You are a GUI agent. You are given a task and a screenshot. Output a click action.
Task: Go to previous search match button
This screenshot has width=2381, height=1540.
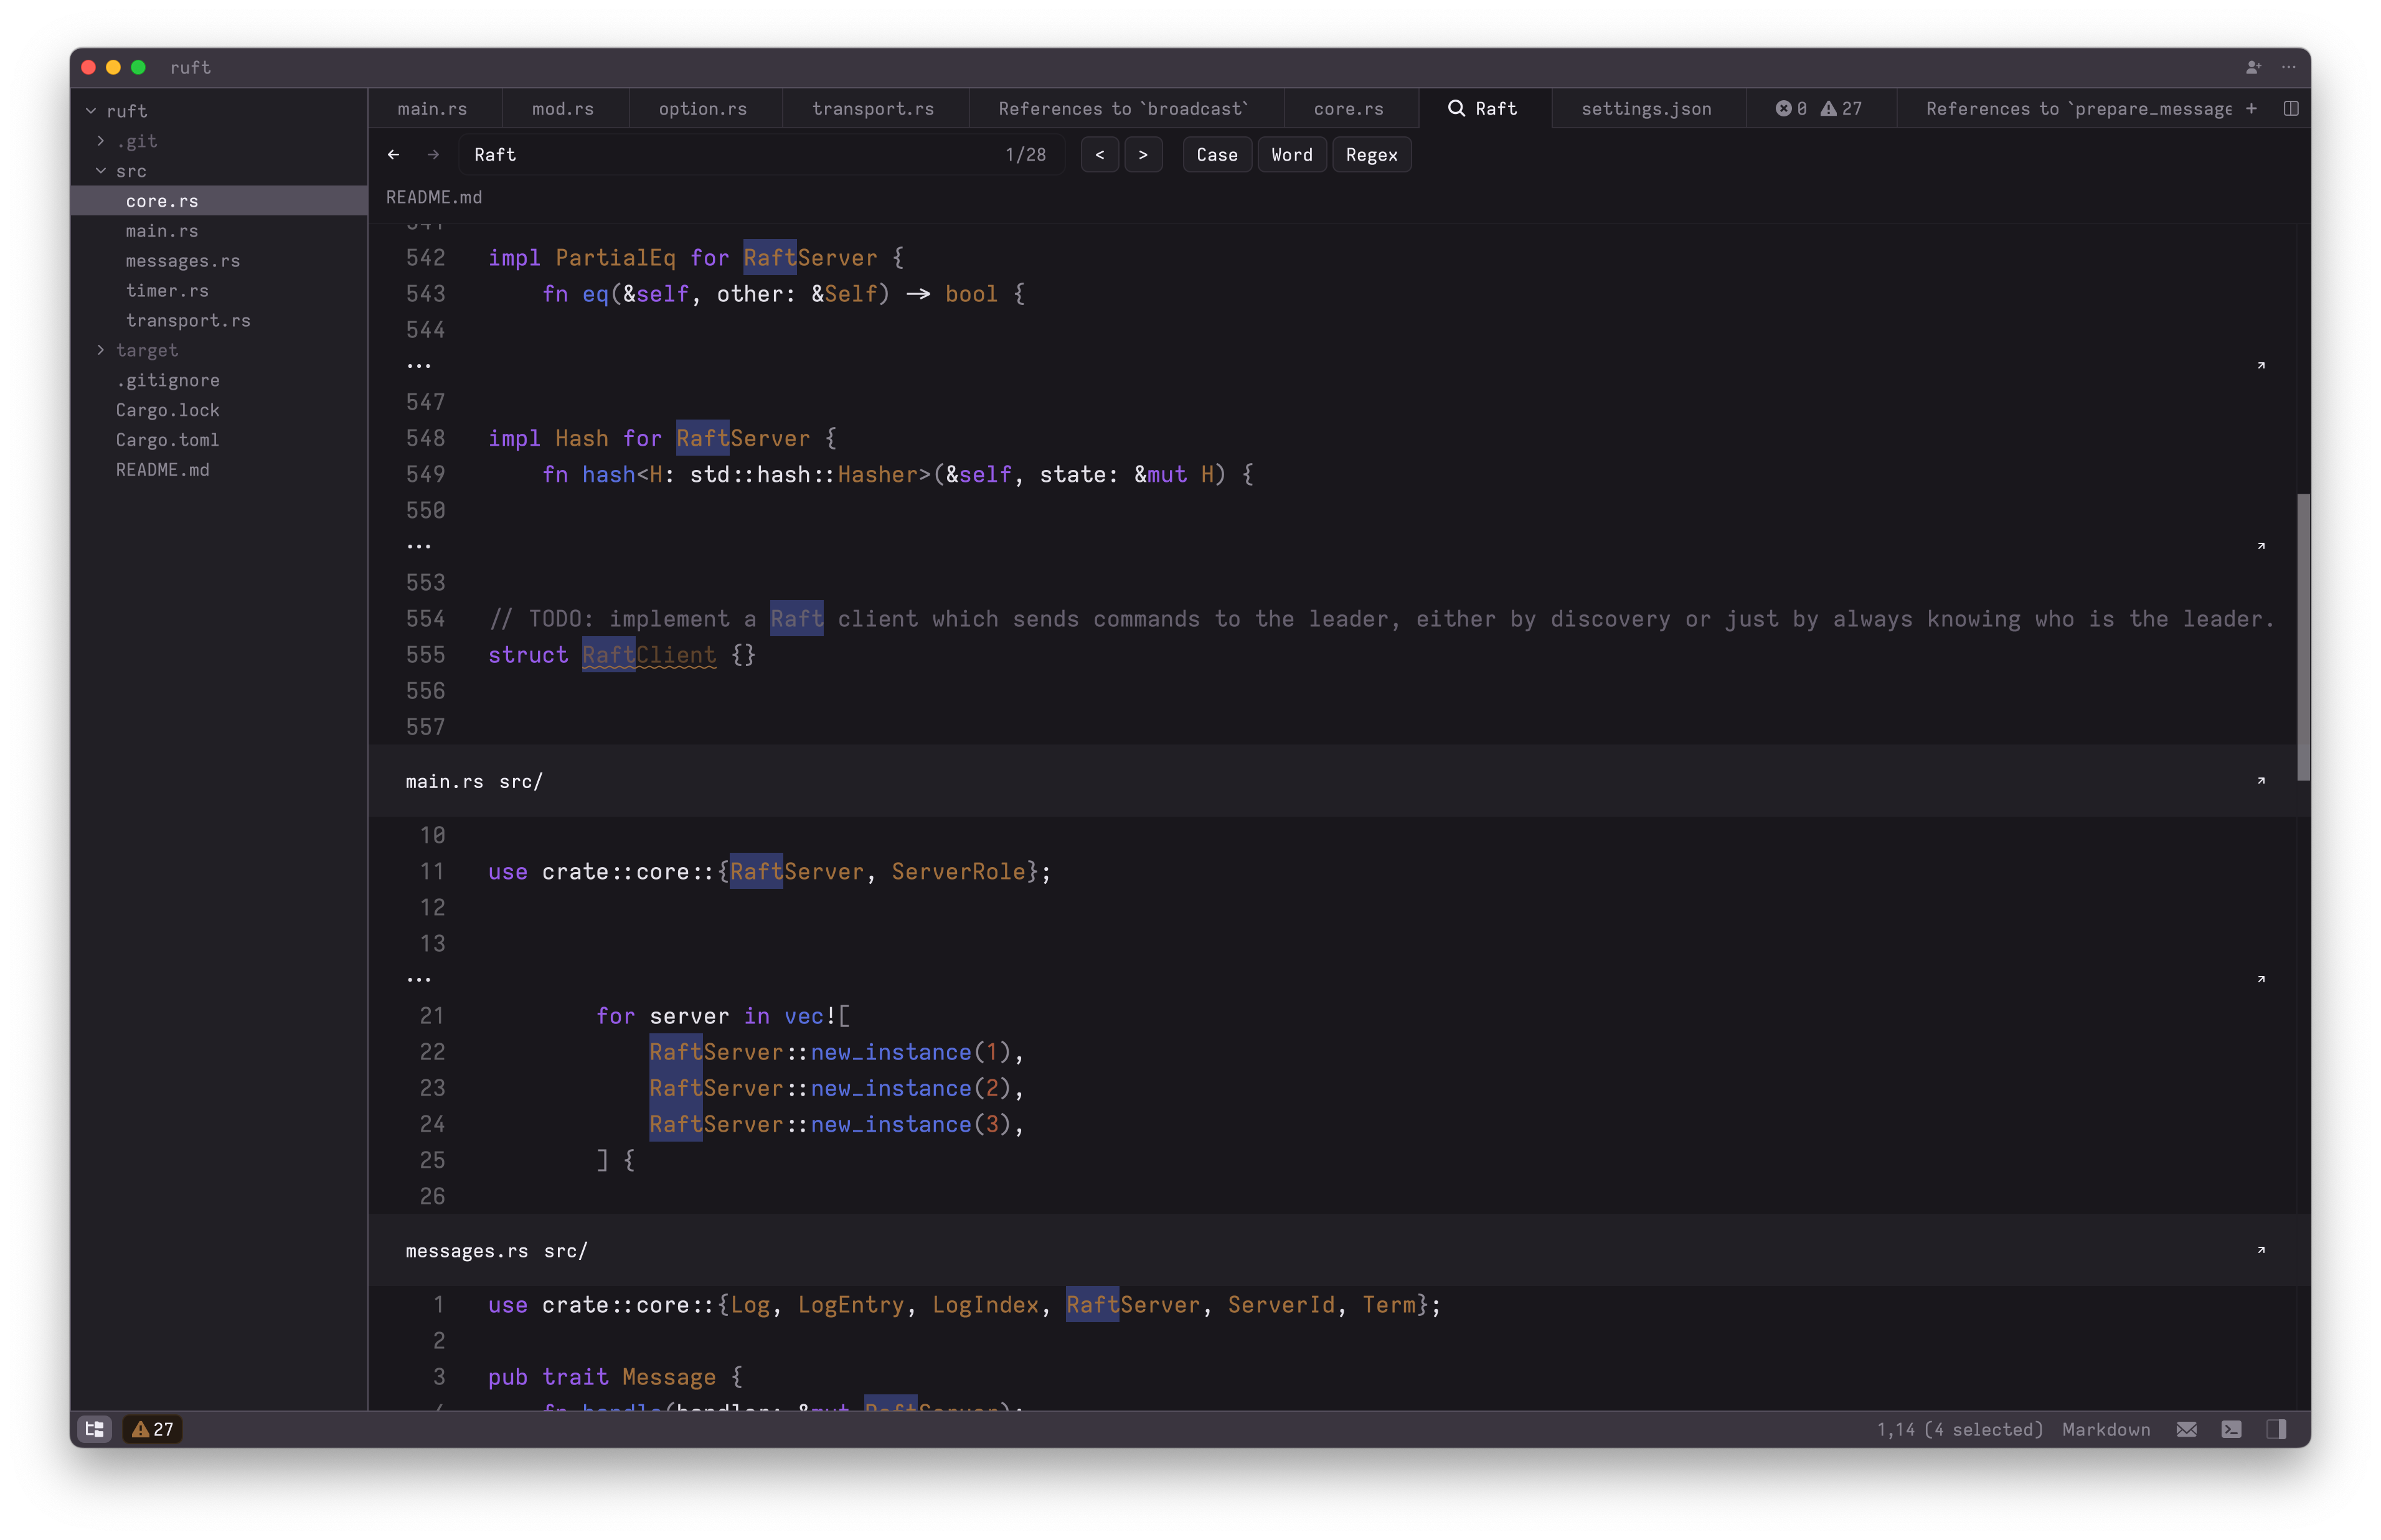click(x=1100, y=155)
